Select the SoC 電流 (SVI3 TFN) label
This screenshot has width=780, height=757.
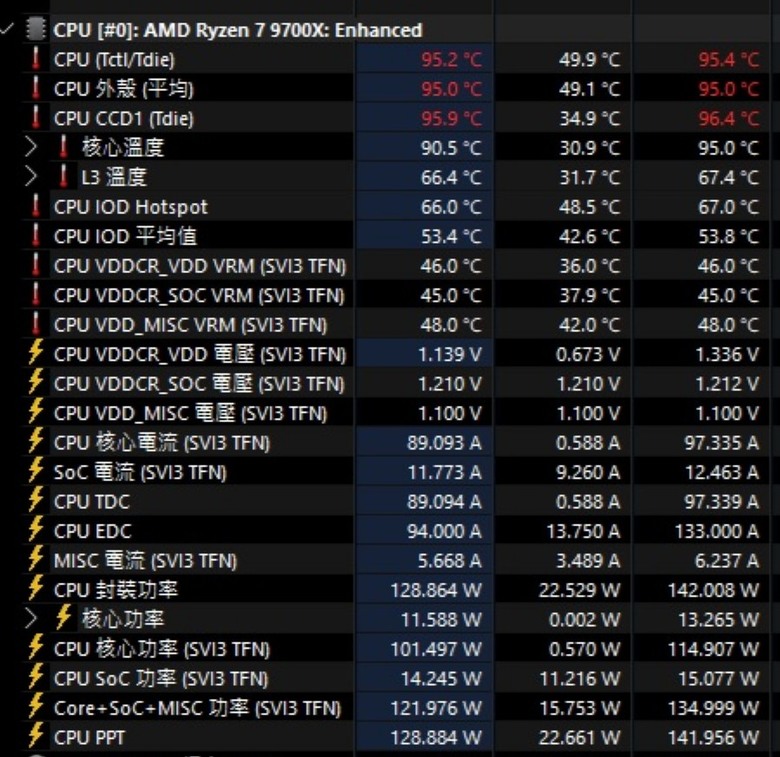click(140, 472)
